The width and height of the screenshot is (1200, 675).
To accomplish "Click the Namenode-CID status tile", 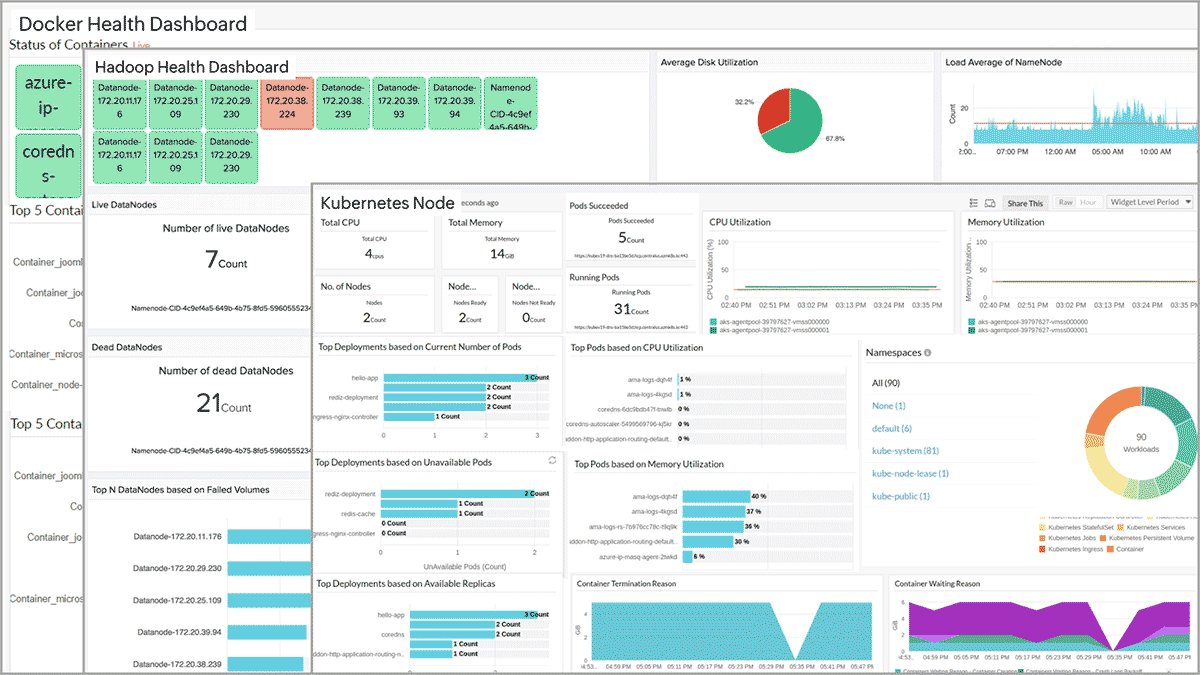I will point(510,103).
